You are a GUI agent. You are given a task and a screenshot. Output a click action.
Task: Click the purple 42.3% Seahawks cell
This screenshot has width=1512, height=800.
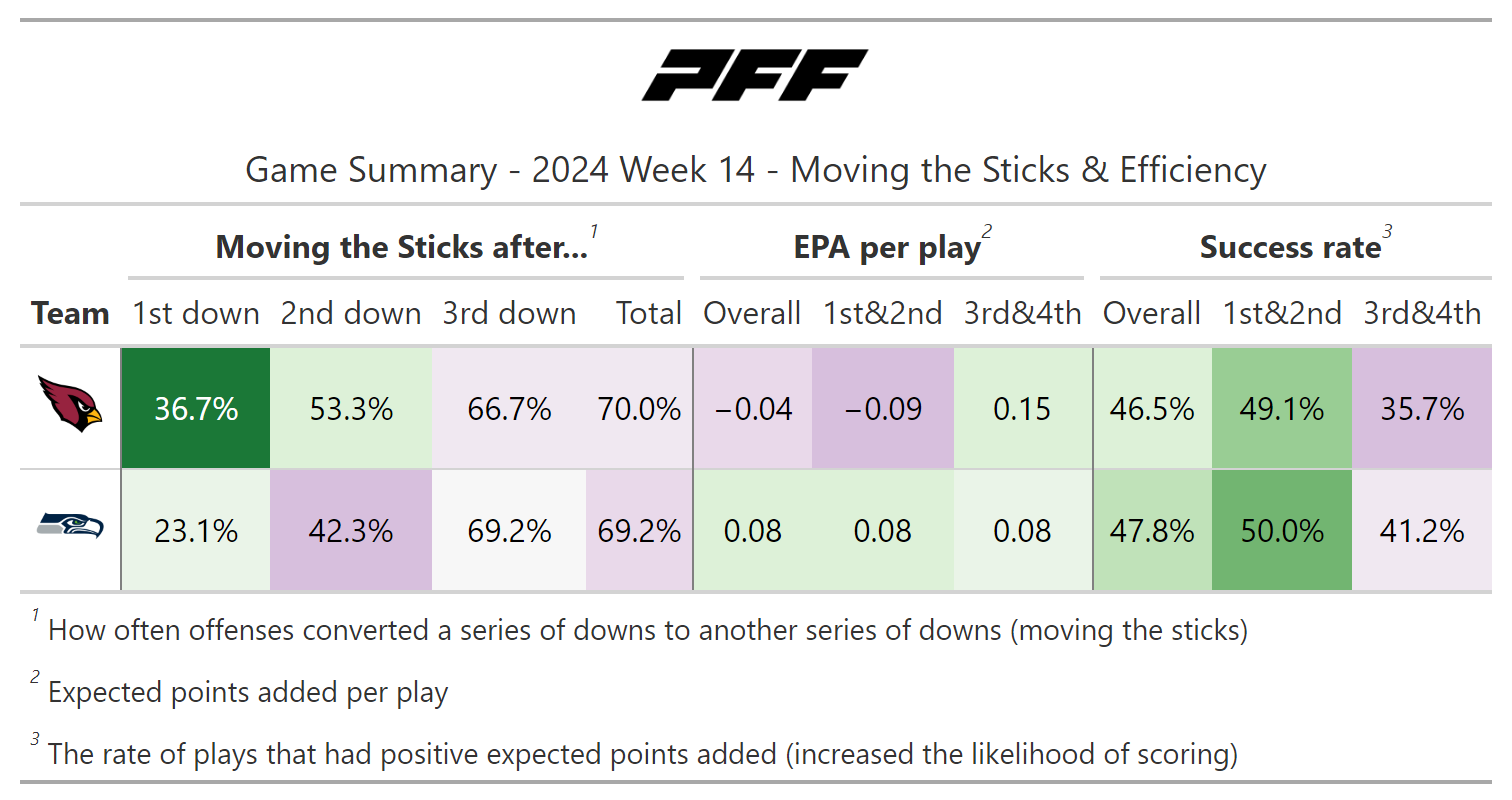pos(351,530)
